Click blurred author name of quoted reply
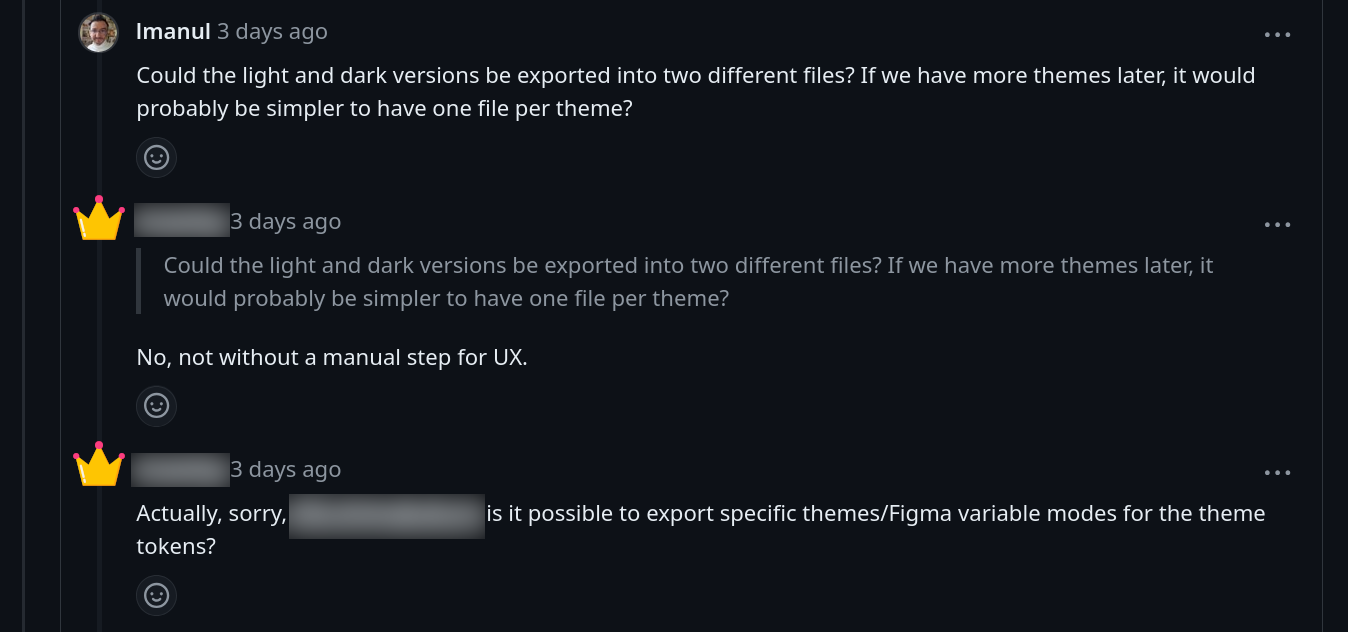Screen dimensions: 1348x632 [x=182, y=220]
